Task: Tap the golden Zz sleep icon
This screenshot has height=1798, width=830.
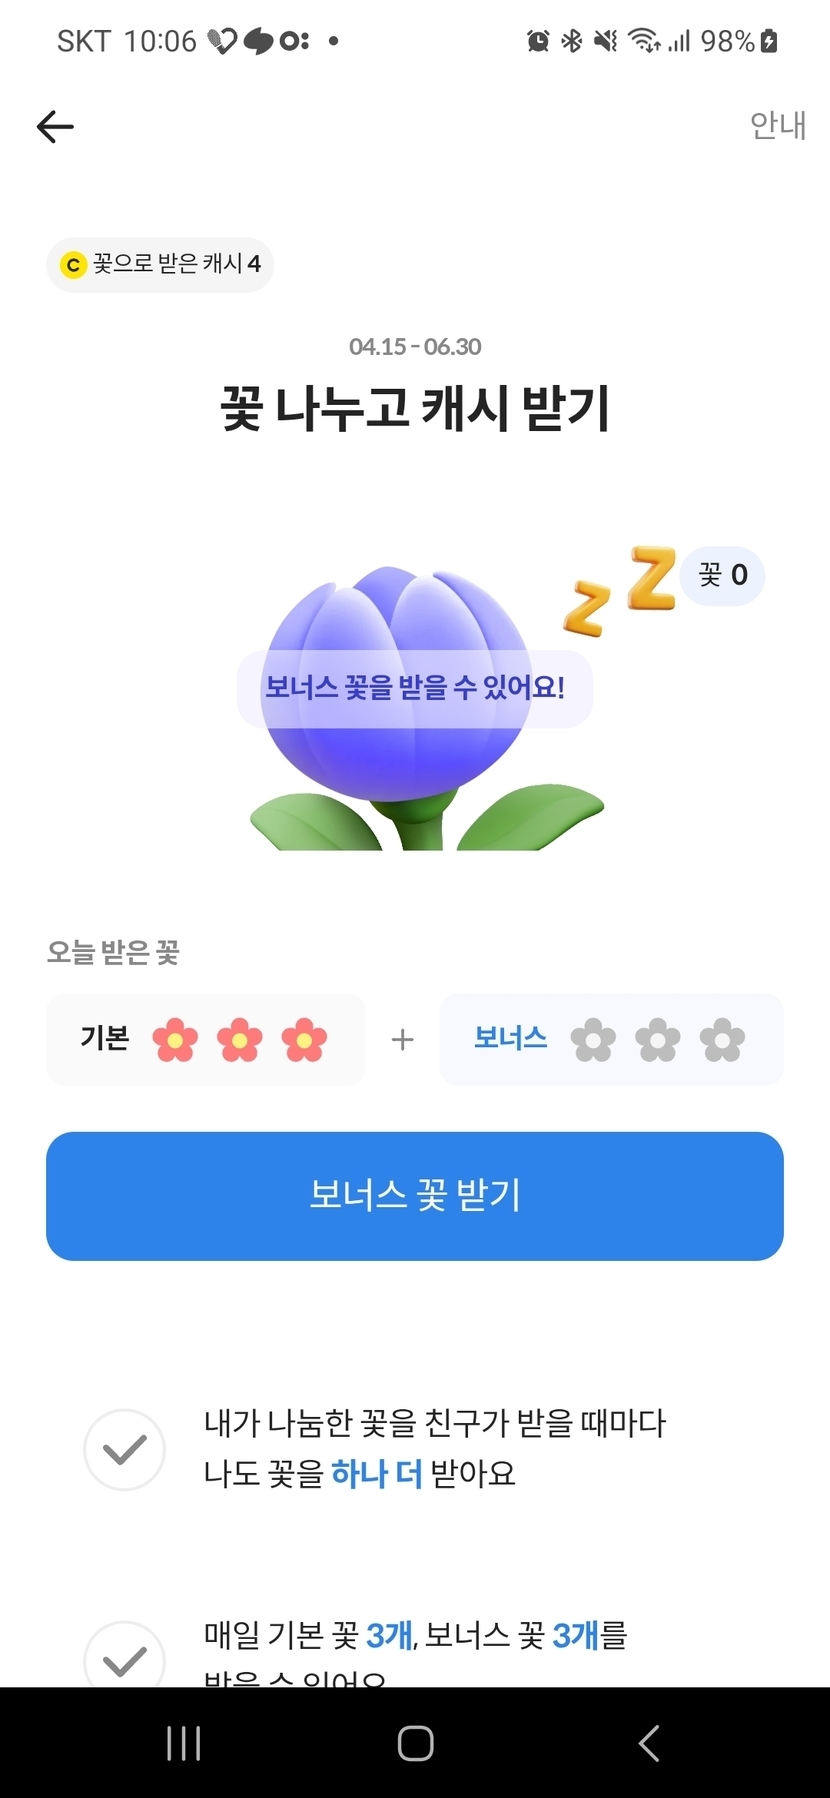Action: 620,590
